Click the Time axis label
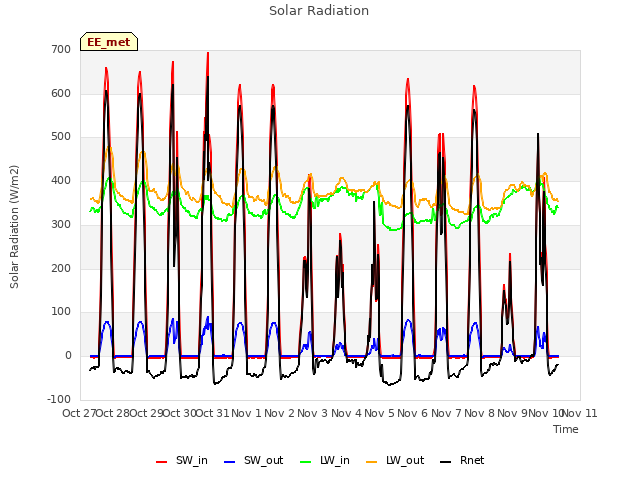The width and height of the screenshot is (640, 480). 566,429
